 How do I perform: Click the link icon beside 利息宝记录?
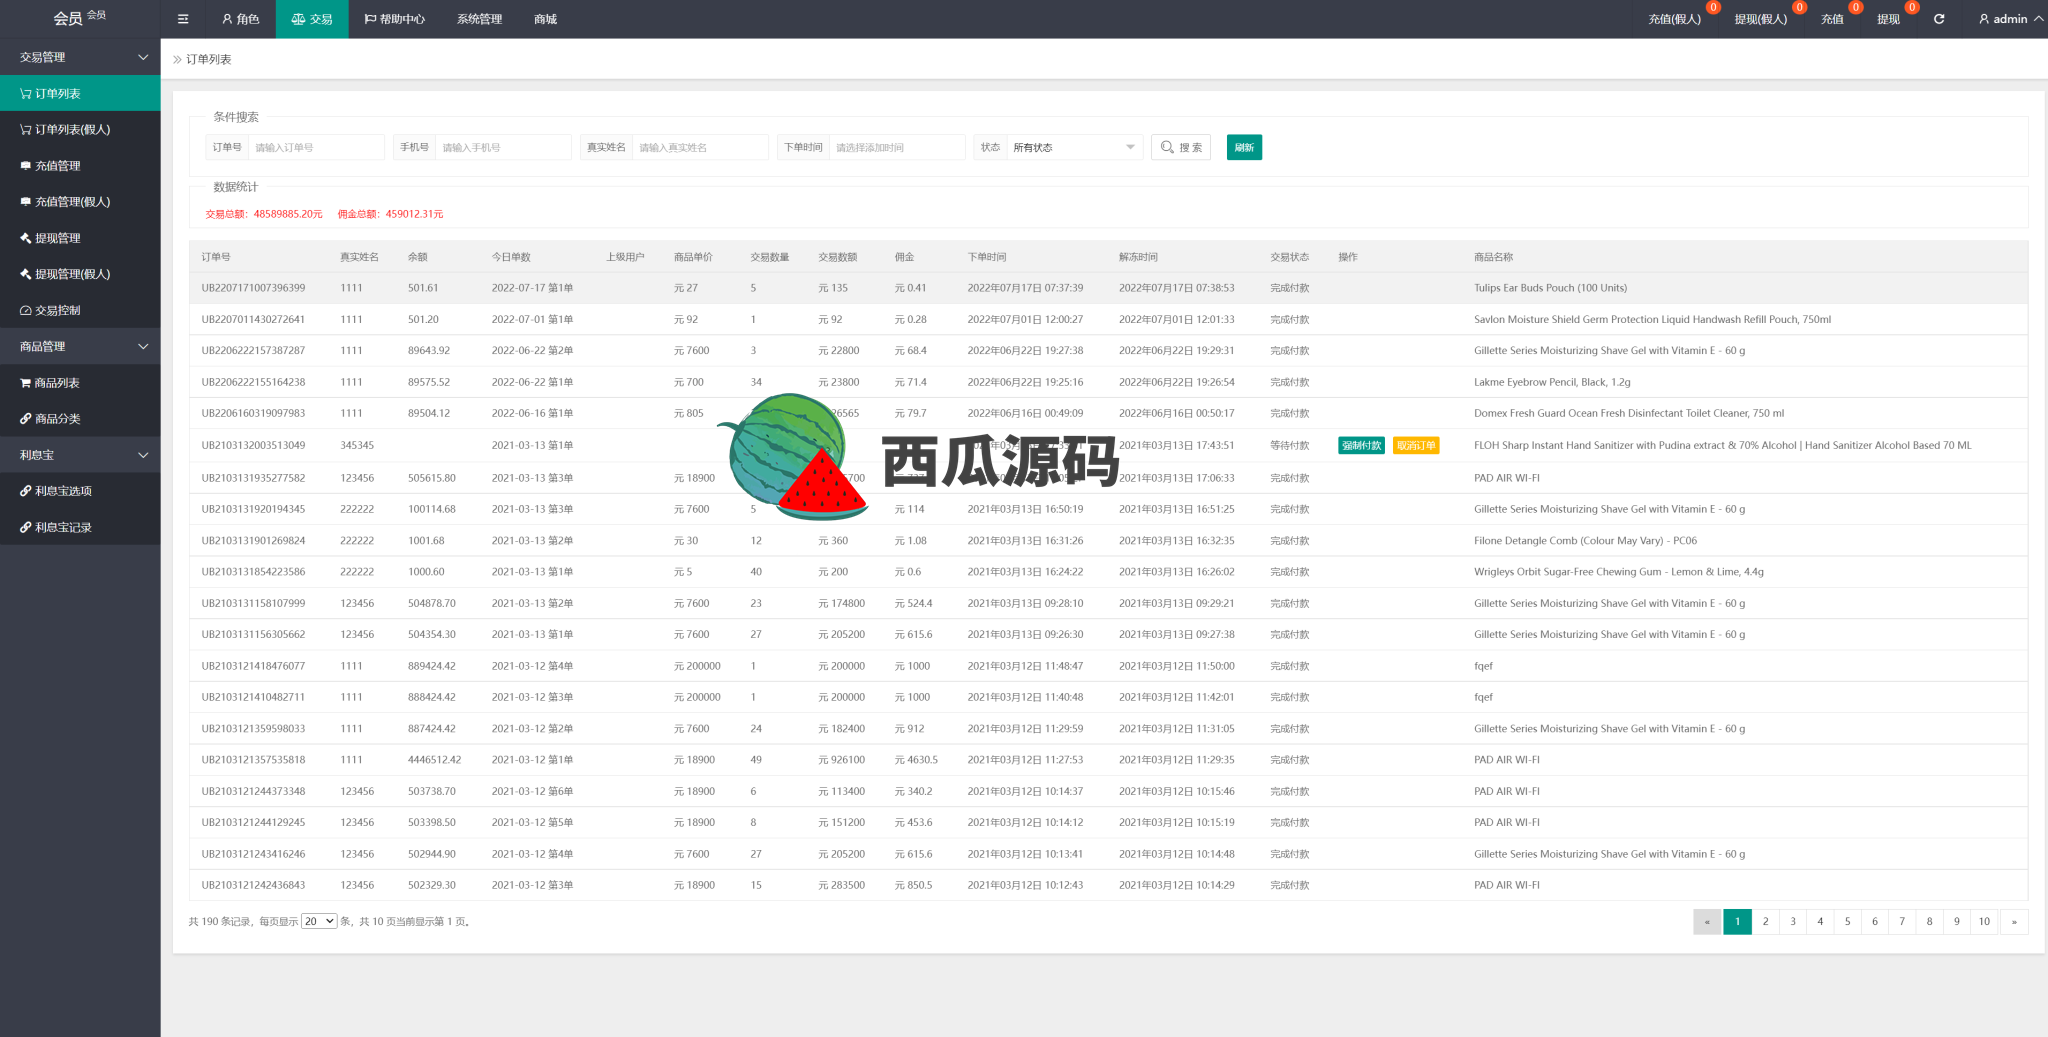(26, 528)
